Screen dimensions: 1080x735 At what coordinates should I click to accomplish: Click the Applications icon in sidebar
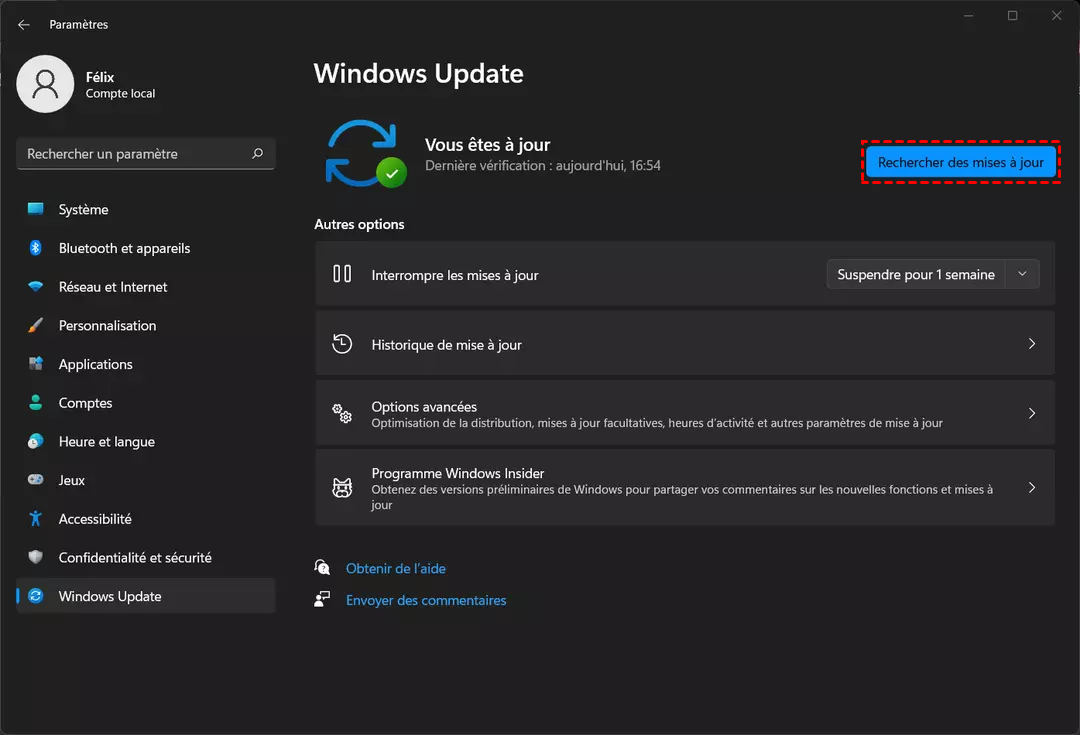(x=35, y=364)
